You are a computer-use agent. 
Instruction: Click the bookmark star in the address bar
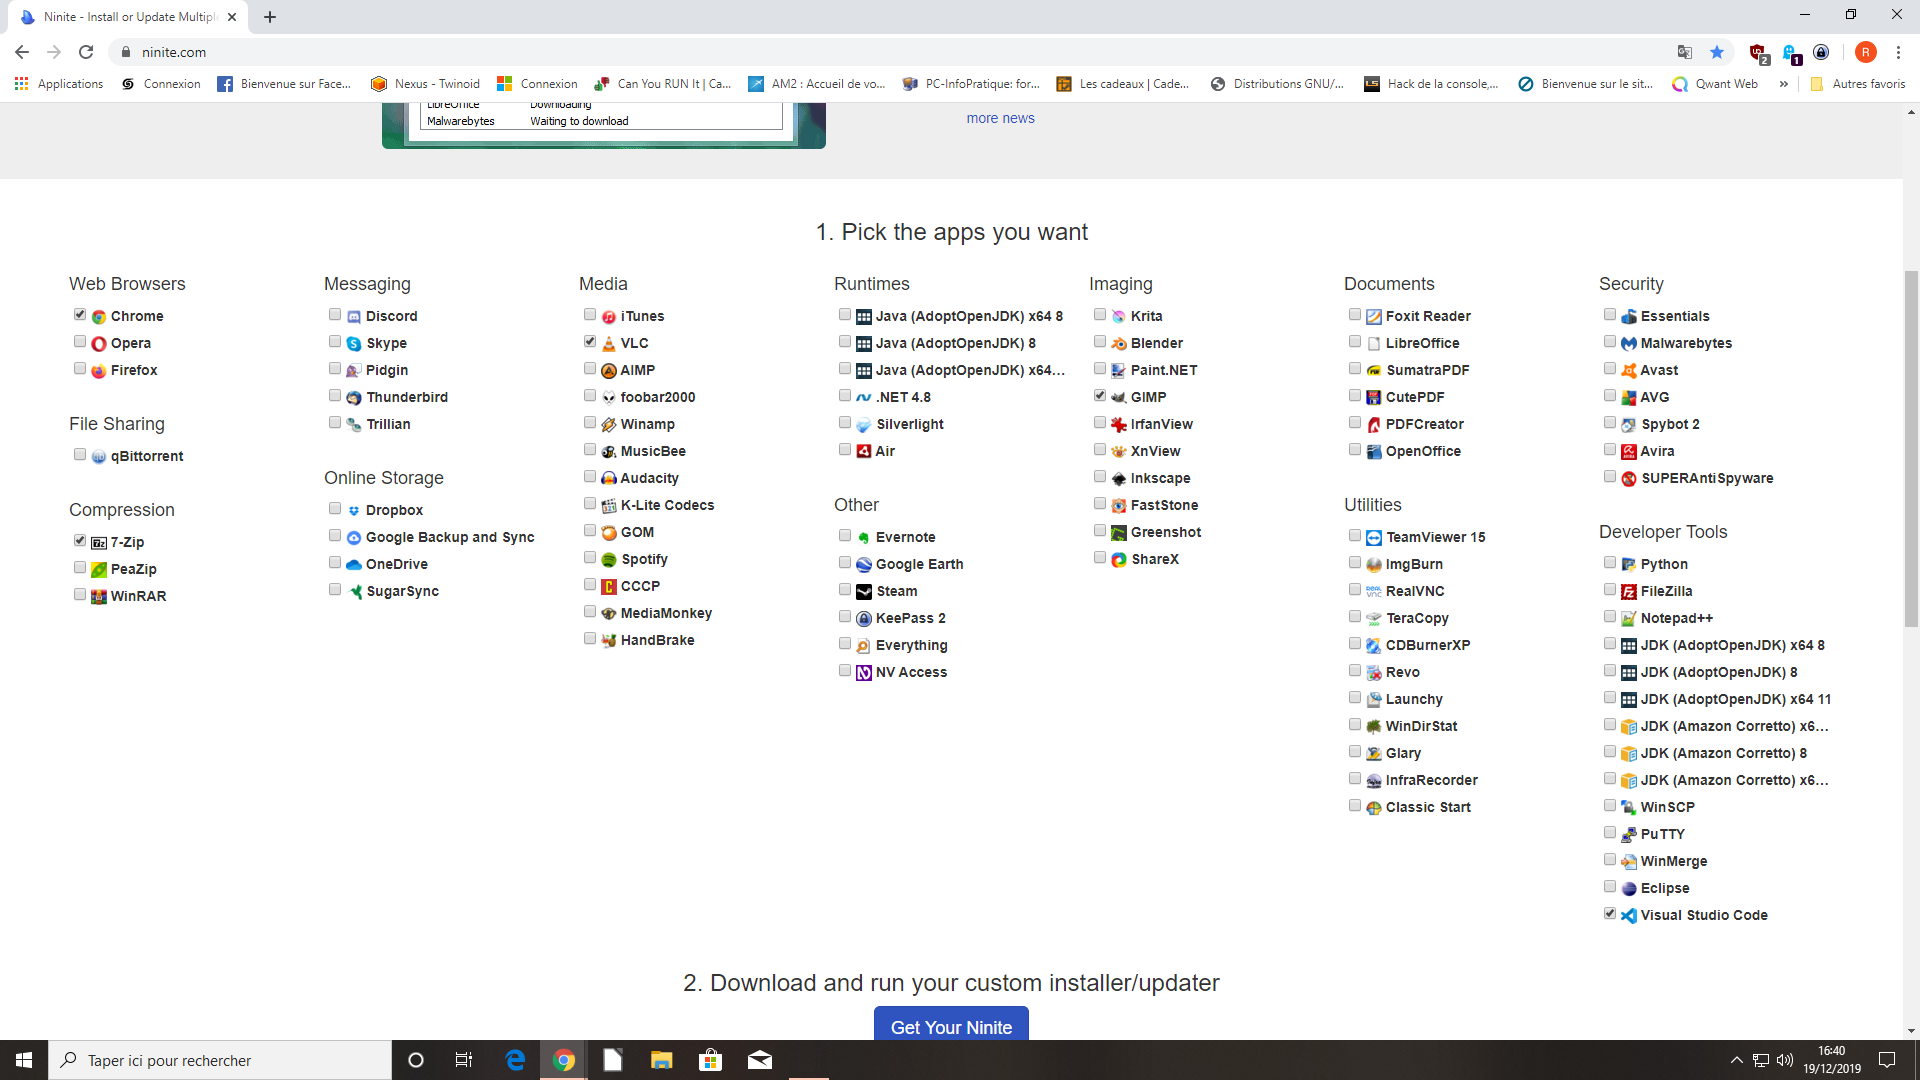click(x=1717, y=52)
